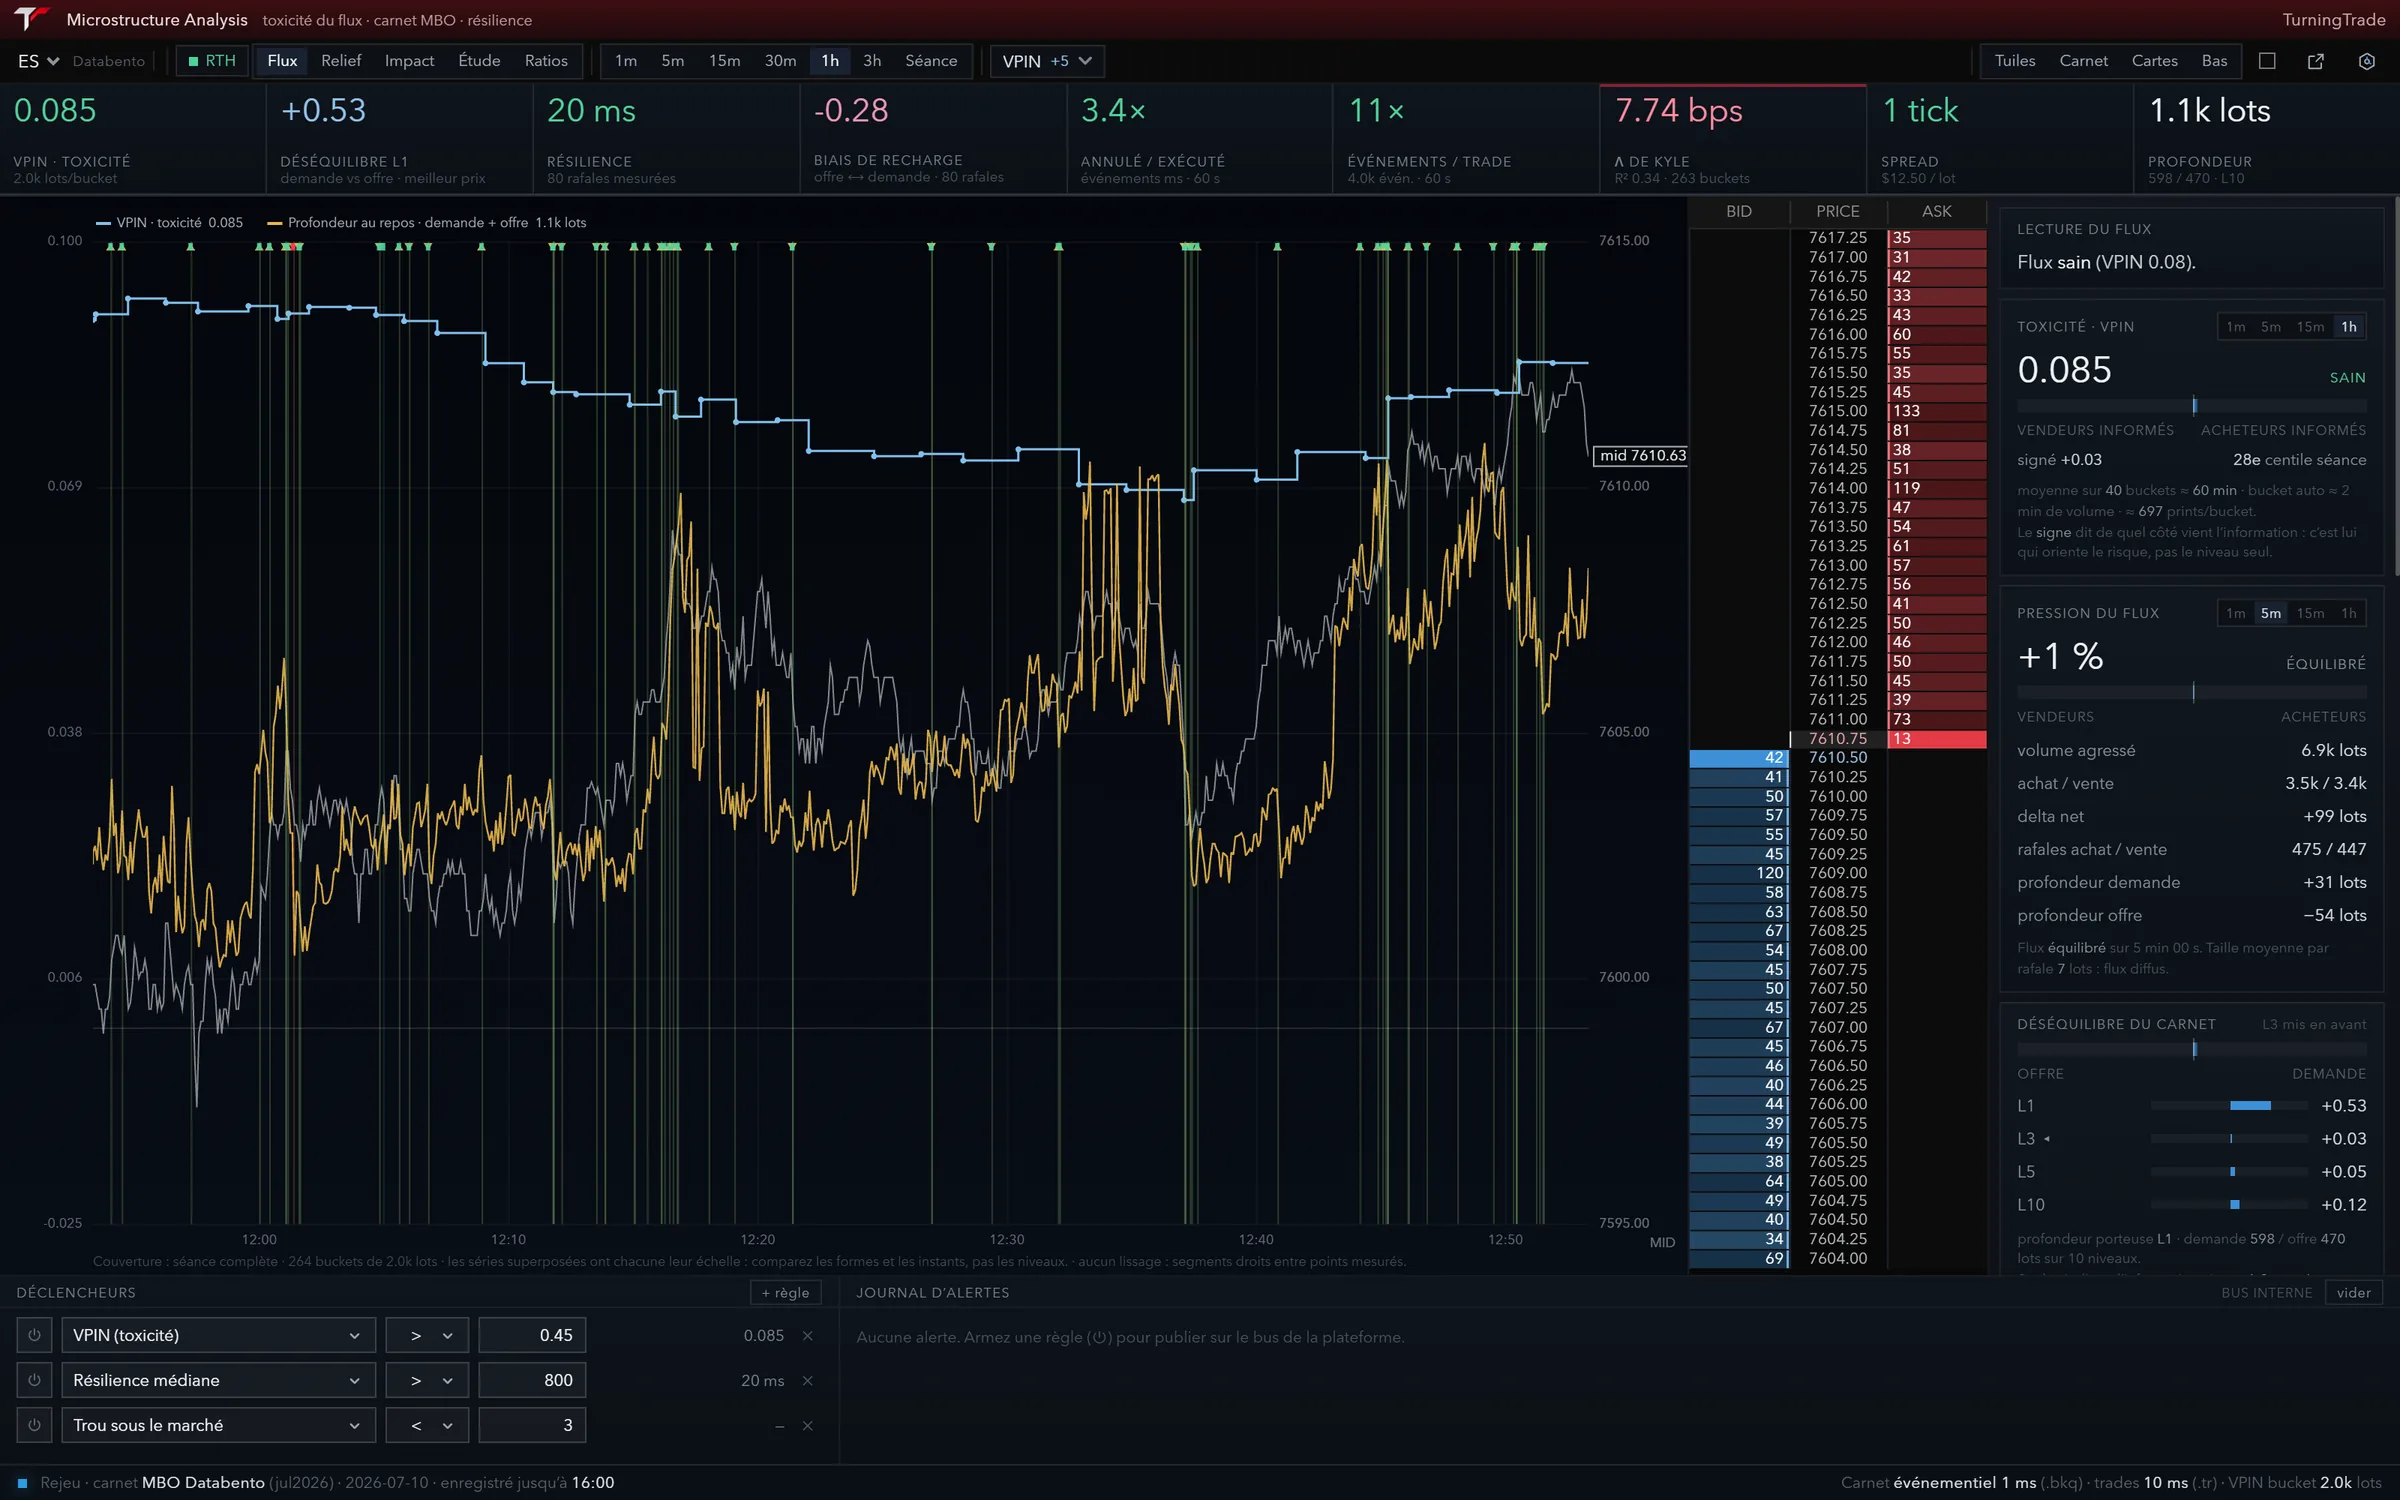Arm the VPIN (toxicité) rule power icon
Screen dimensions: 2400x1500
tap(34, 1336)
